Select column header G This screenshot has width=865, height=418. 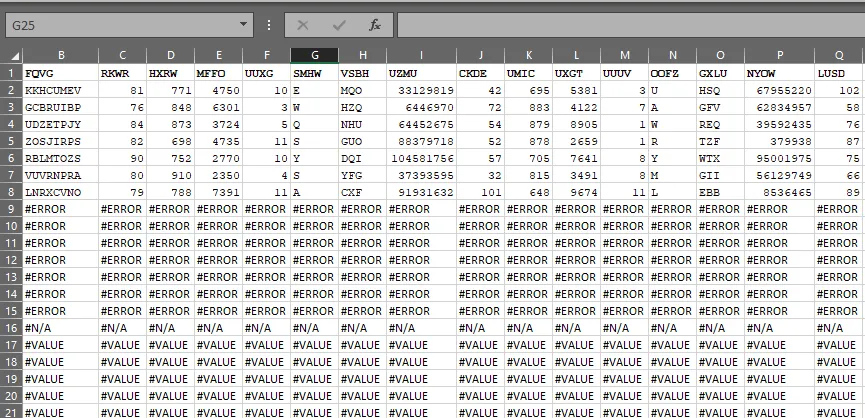click(314, 55)
